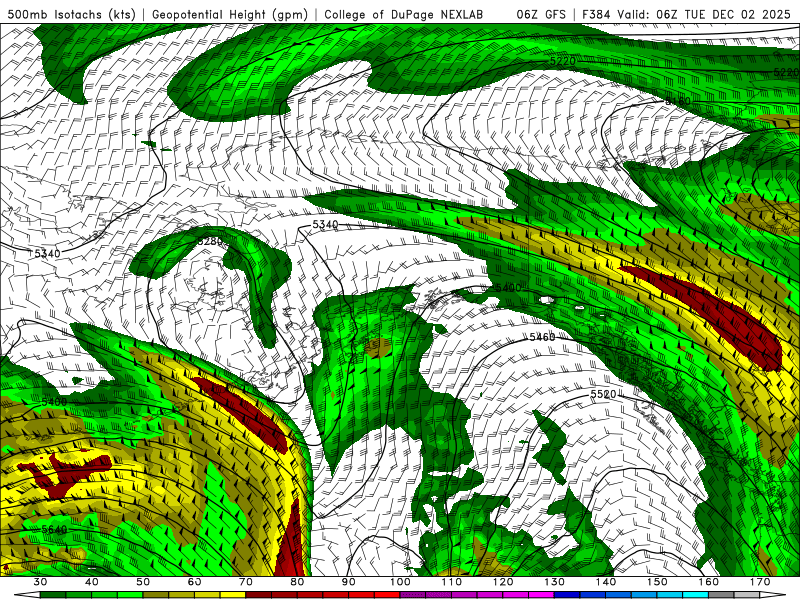Click the 'Valid: 06Z TUE DEC 02 2025' text
Viewport: 800px width, 600px height.
pyautogui.click(x=704, y=14)
